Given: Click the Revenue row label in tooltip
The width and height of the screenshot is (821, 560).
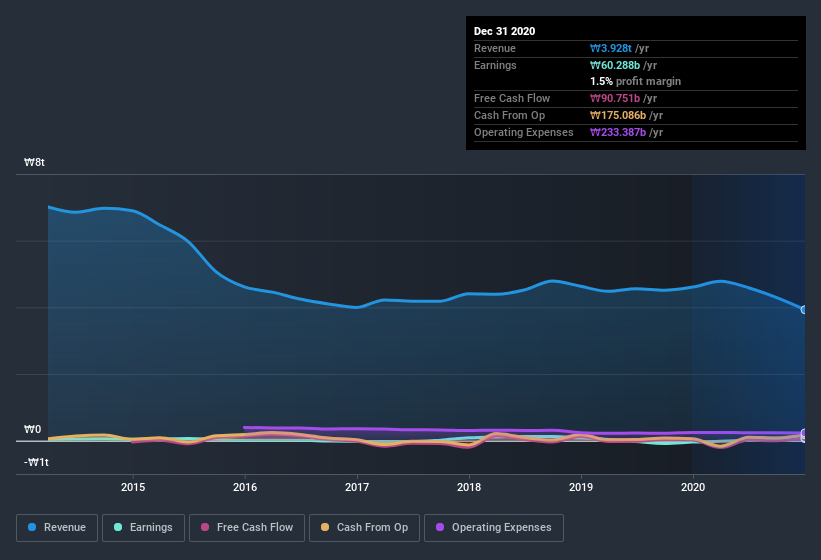Looking at the screenshot, I should coord(495,48).
